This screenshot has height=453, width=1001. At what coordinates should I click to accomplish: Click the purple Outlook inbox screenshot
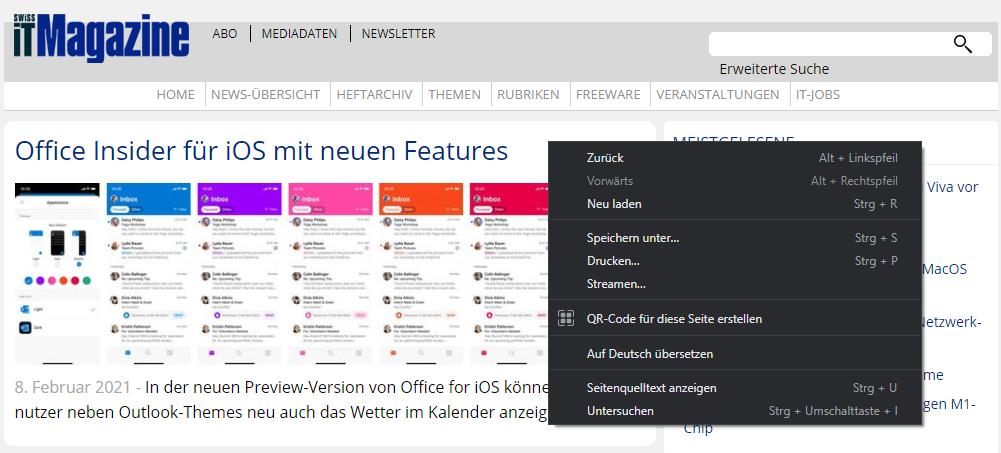pyautogui.click(x=239, y=274)
